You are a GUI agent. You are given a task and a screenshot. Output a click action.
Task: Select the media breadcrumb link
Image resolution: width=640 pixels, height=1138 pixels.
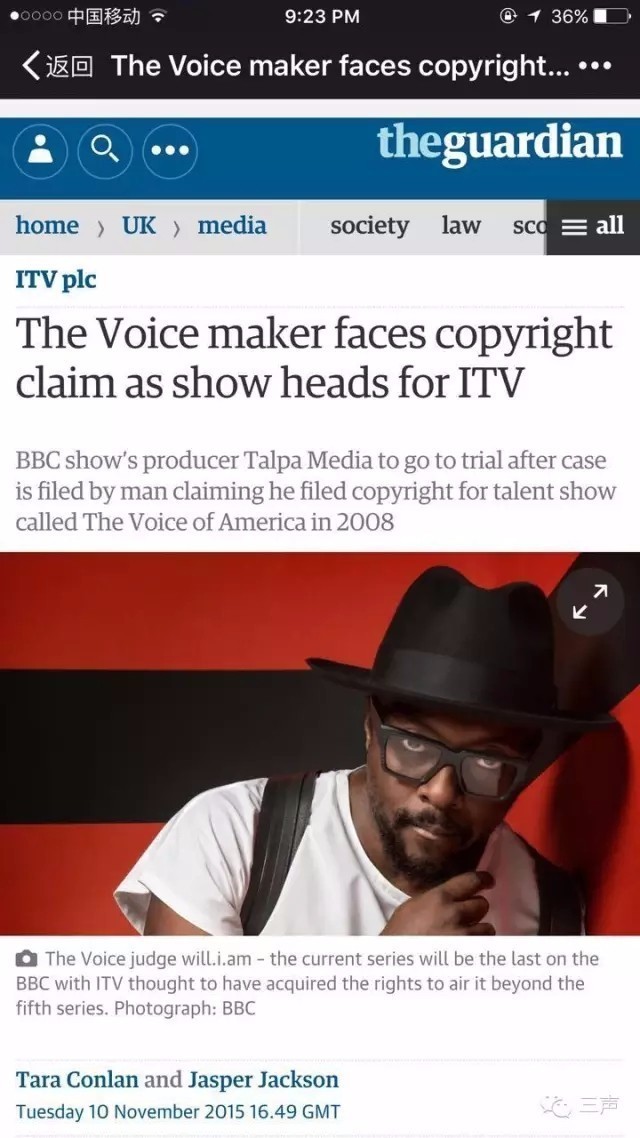tap(232, 226)
